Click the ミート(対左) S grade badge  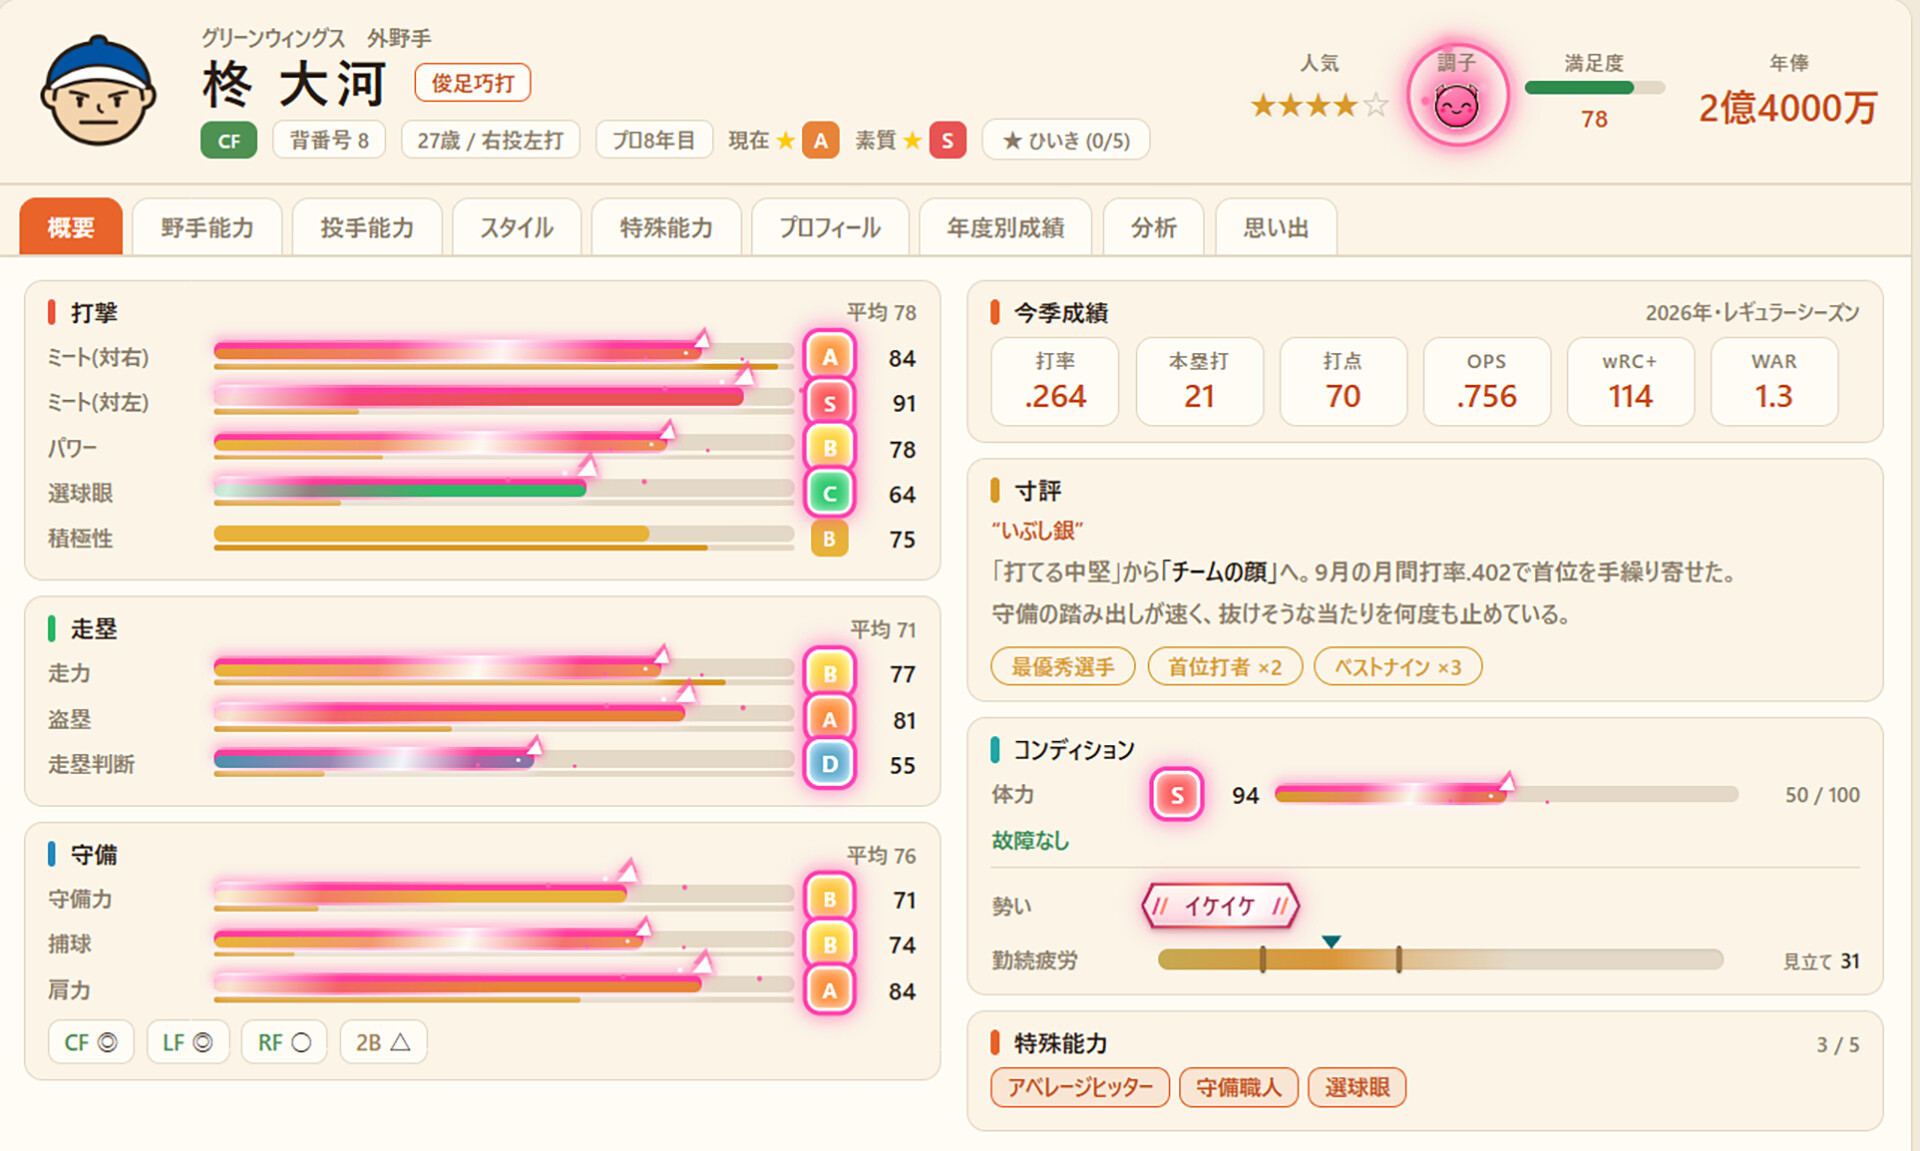click(829, 402)
